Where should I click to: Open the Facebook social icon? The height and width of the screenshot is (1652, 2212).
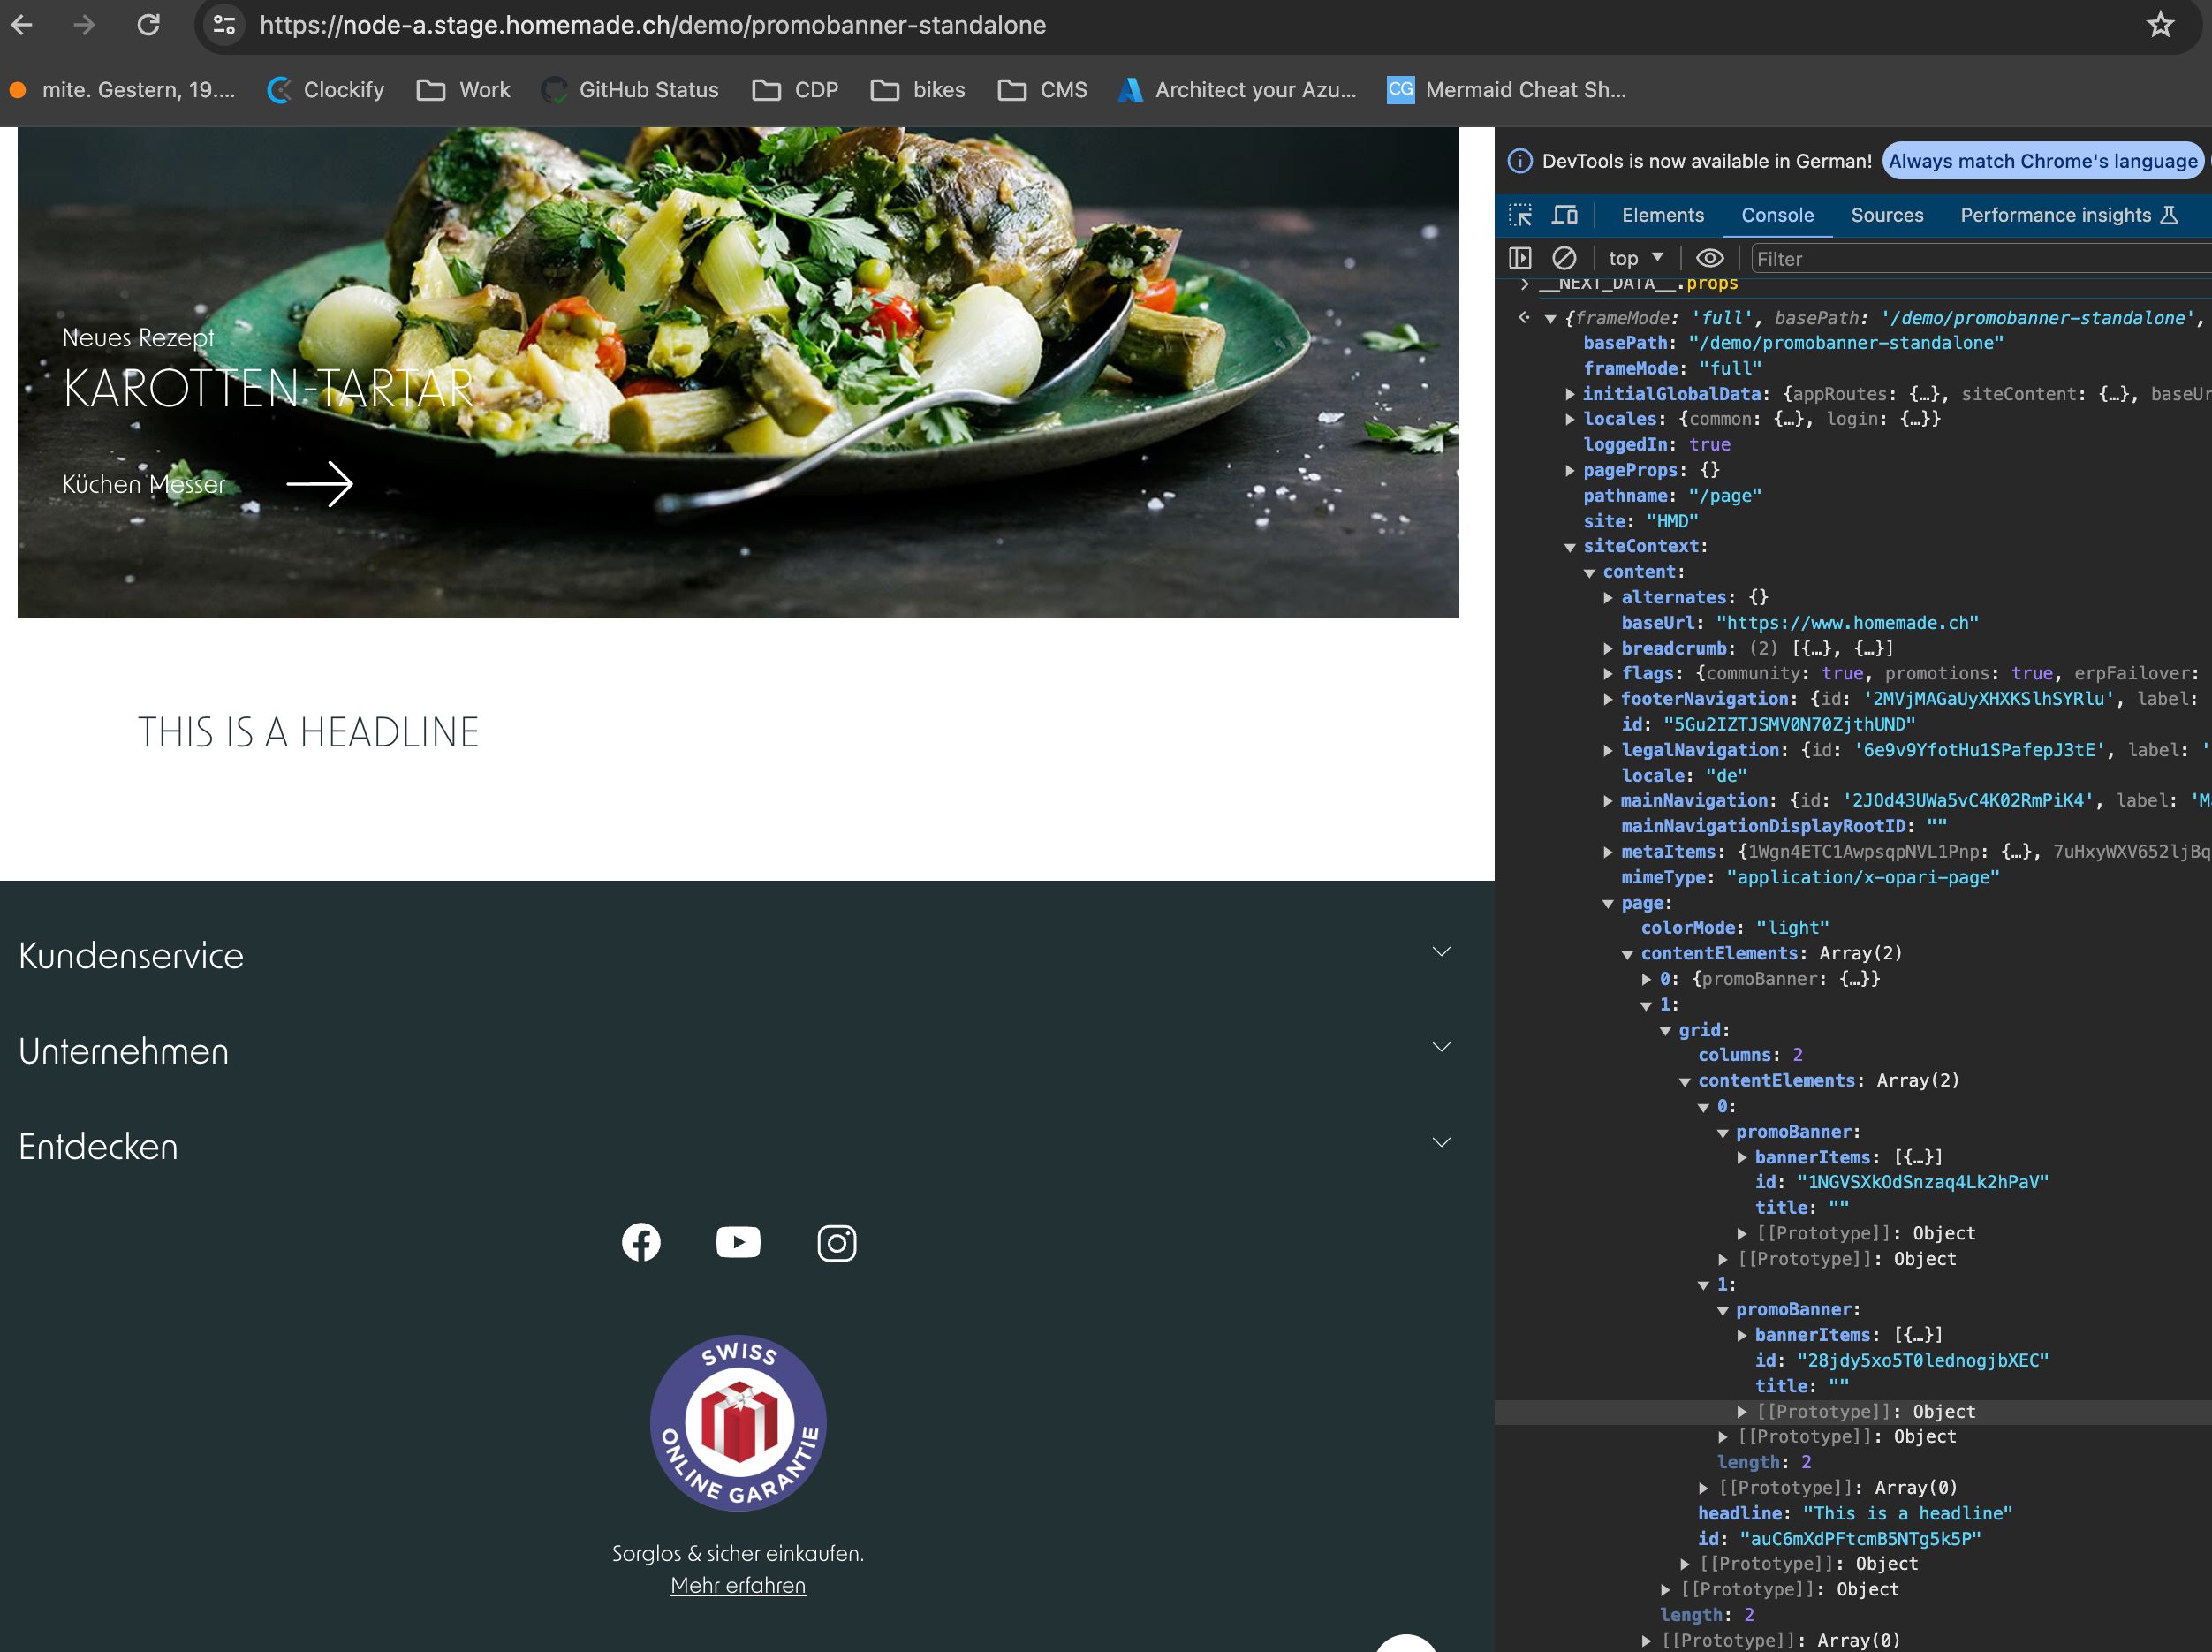(x=641, y=1242)
